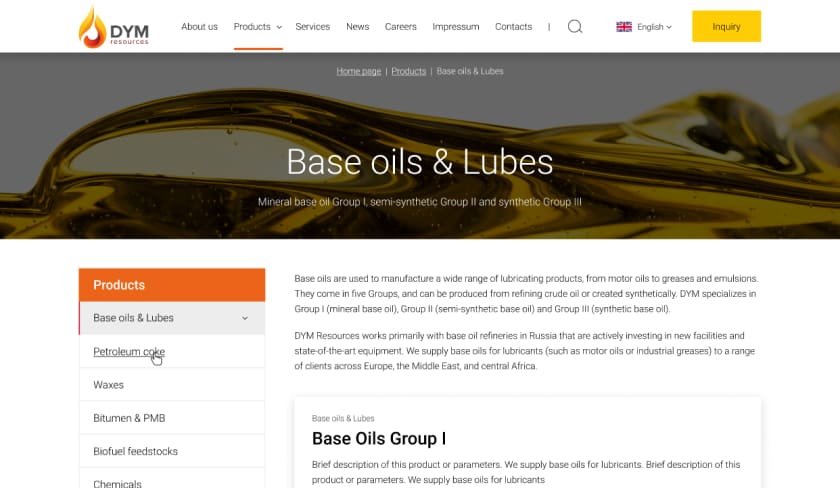Open the Base Oils Group I heading

[379, 439]
